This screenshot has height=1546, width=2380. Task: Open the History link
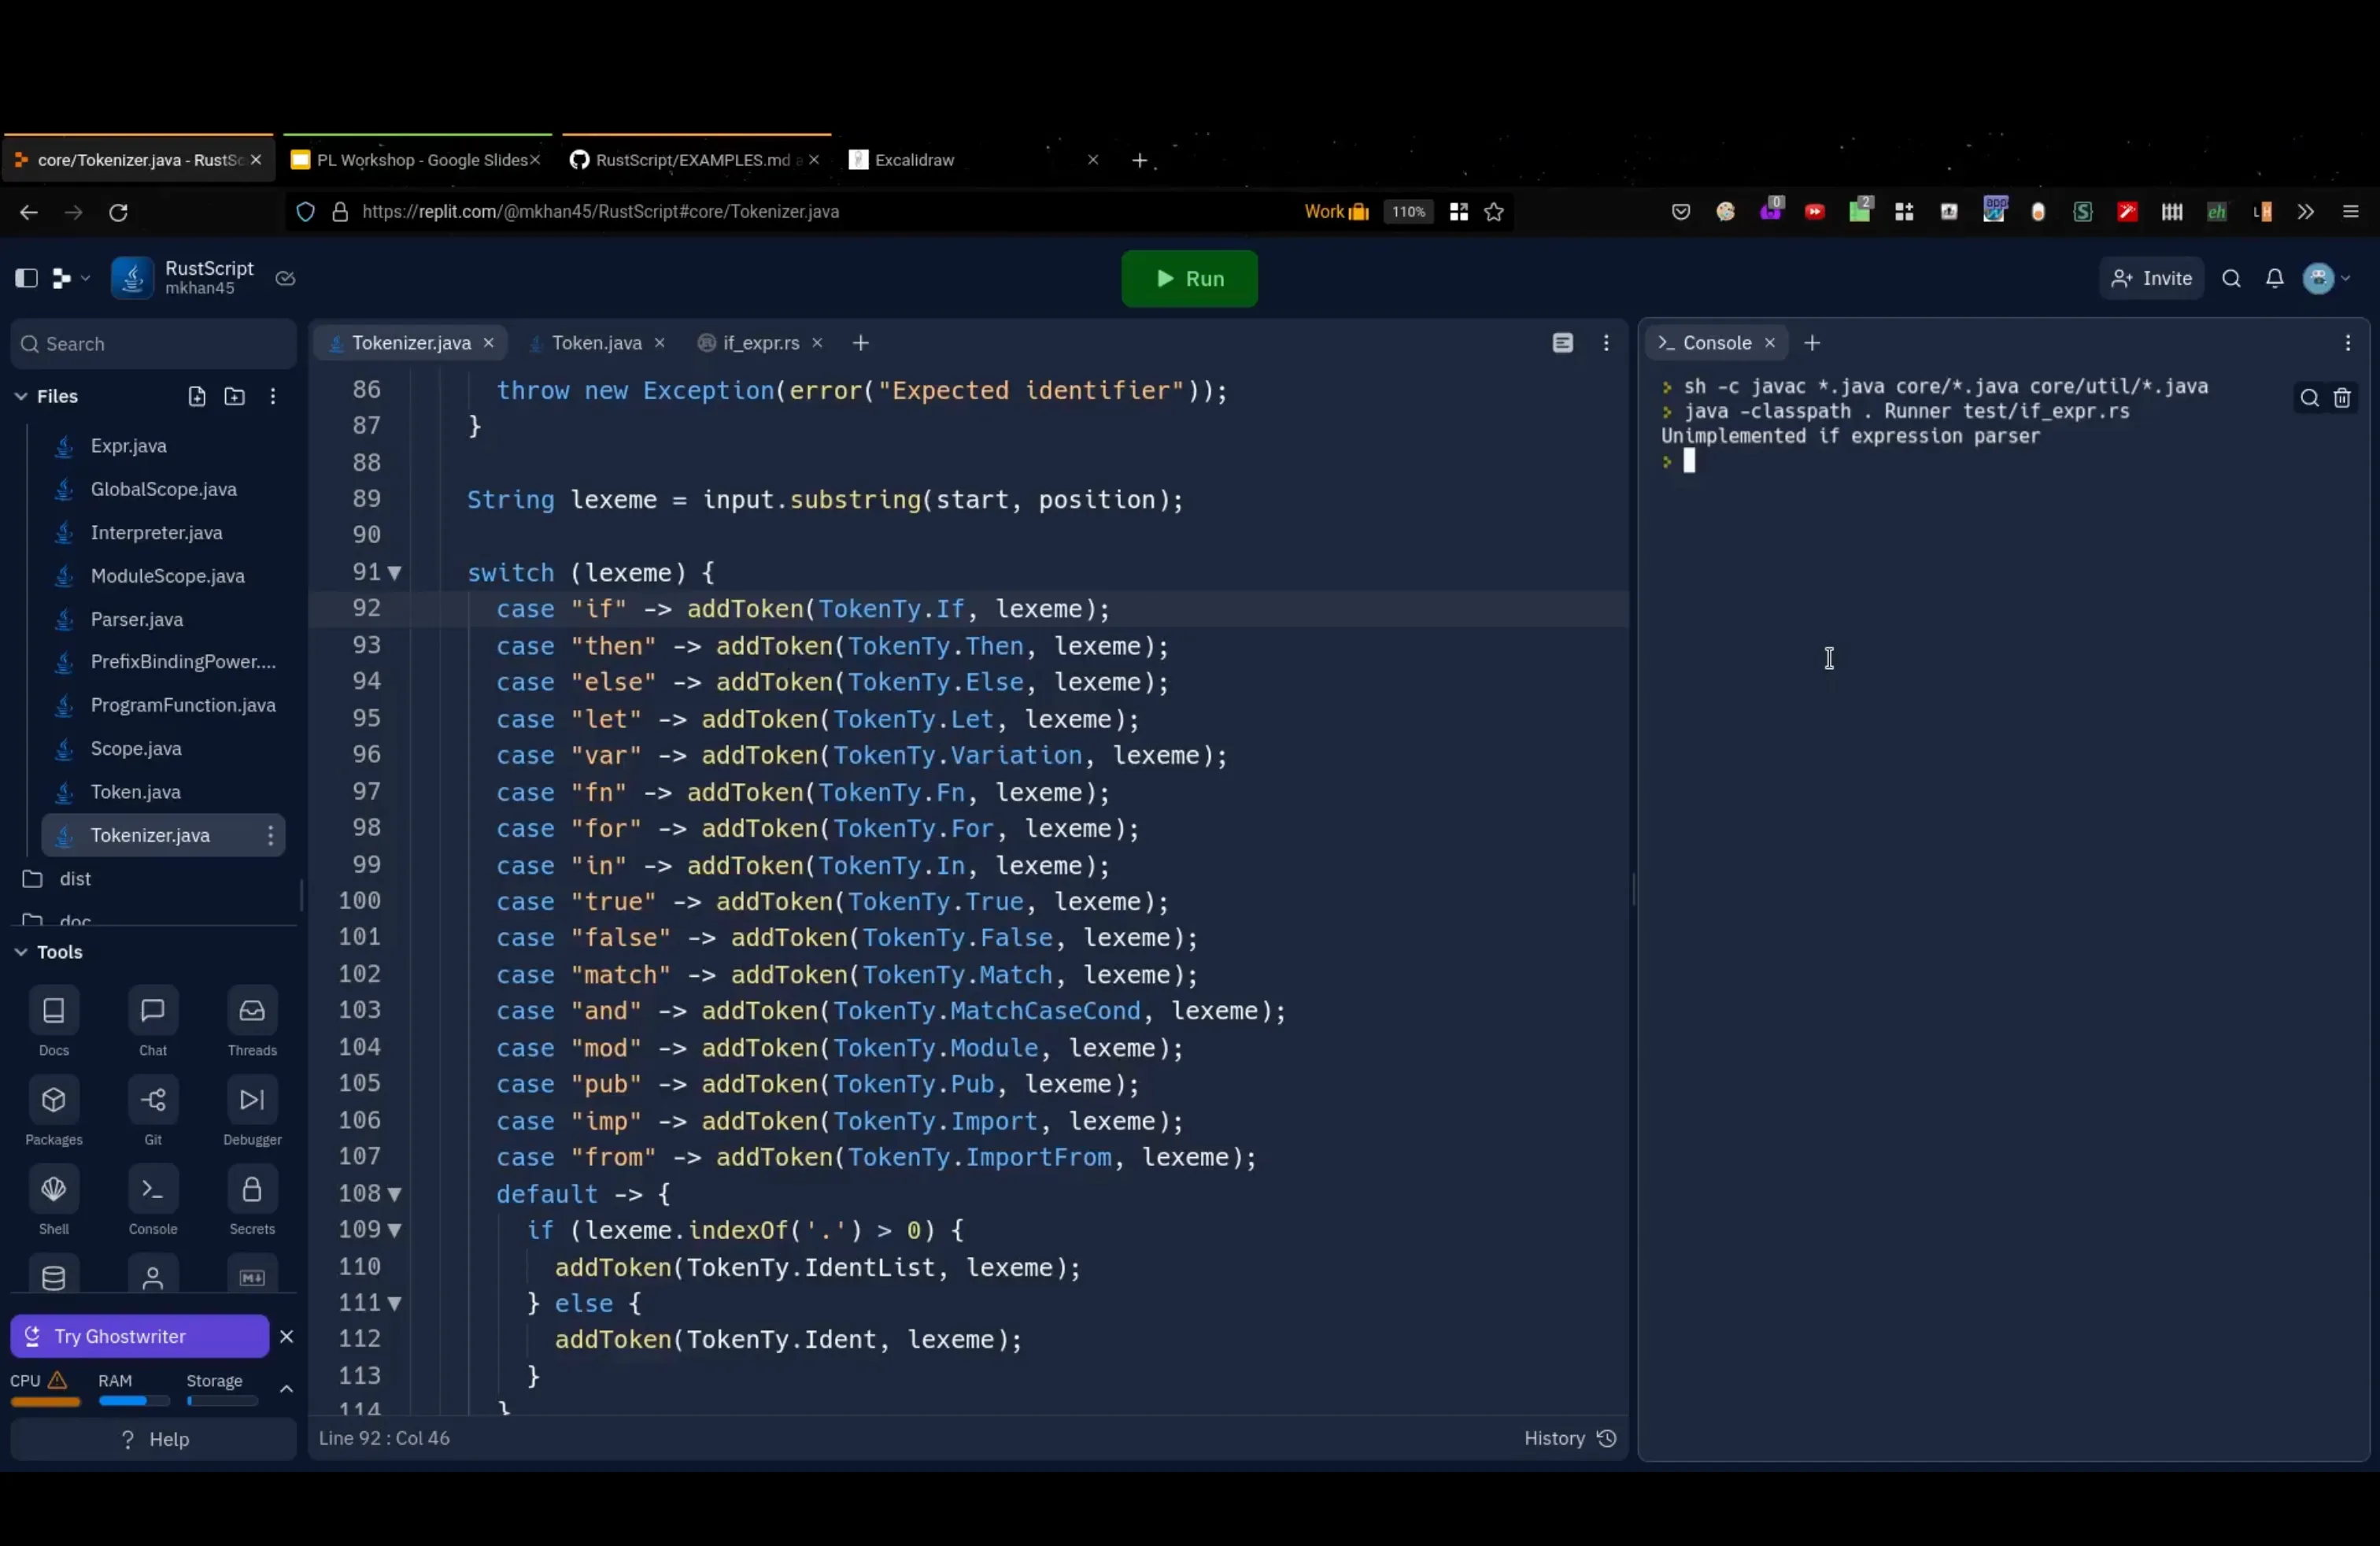coord(1569,1438)
